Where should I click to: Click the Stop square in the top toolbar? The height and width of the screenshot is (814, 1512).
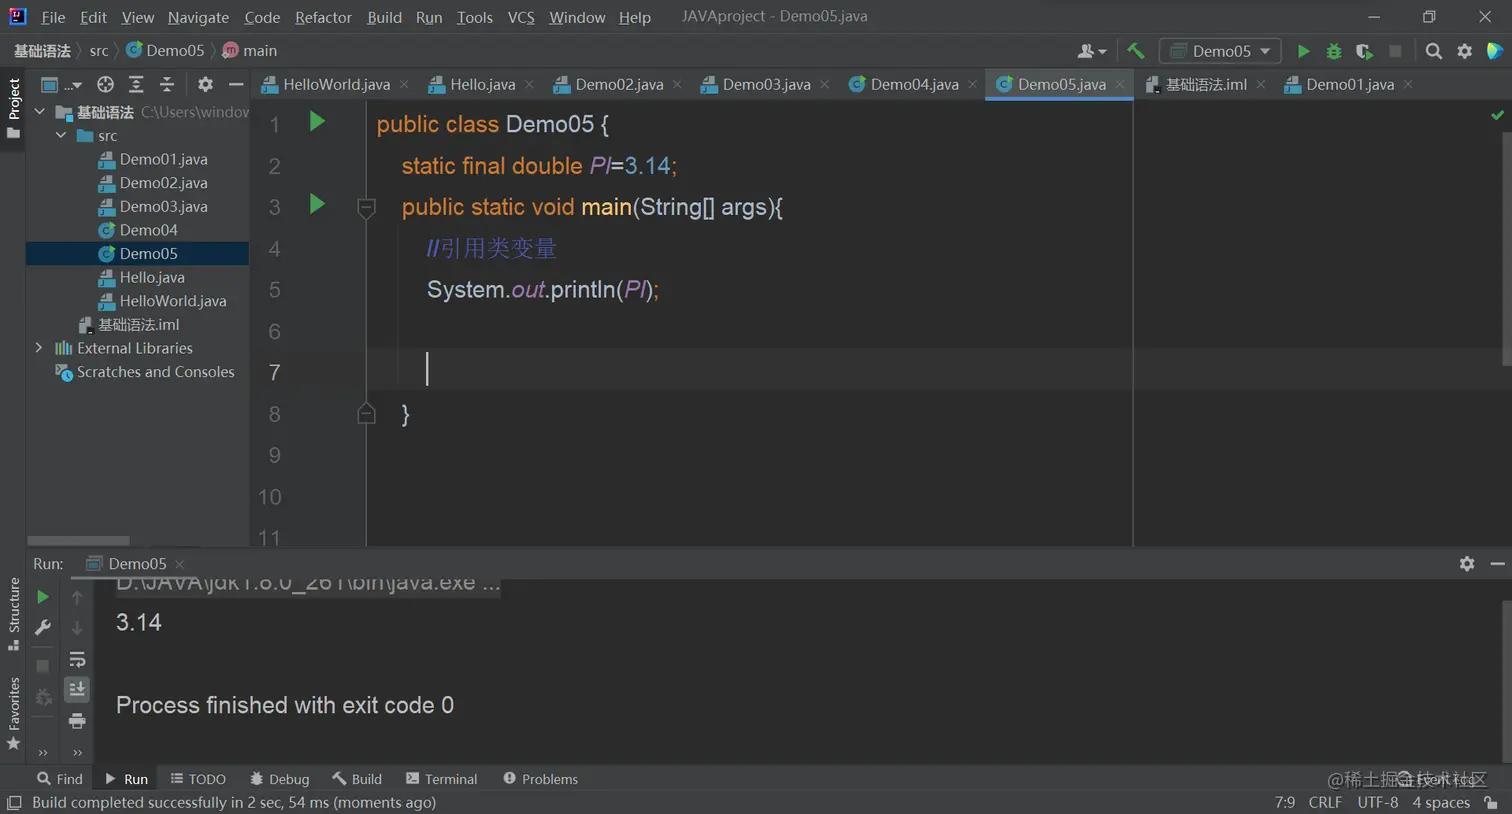pos(1395,51)
